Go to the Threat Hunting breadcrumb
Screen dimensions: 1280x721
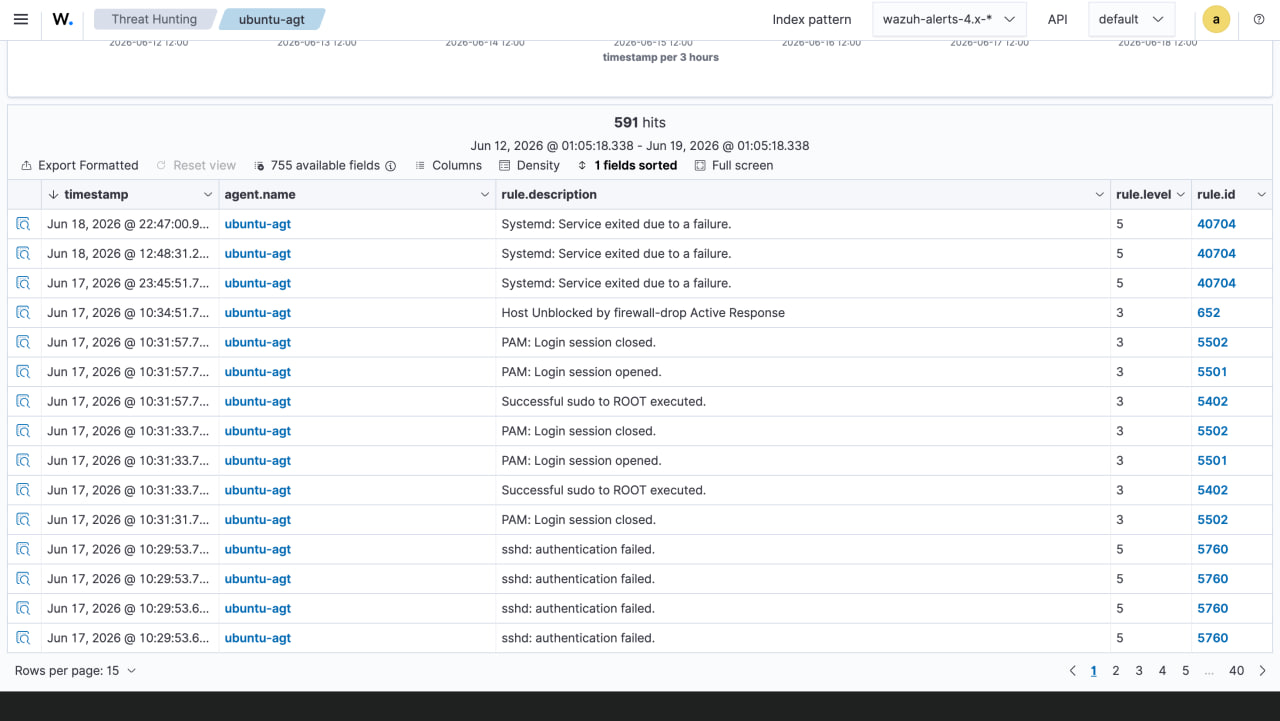click(x=154, y=19)
